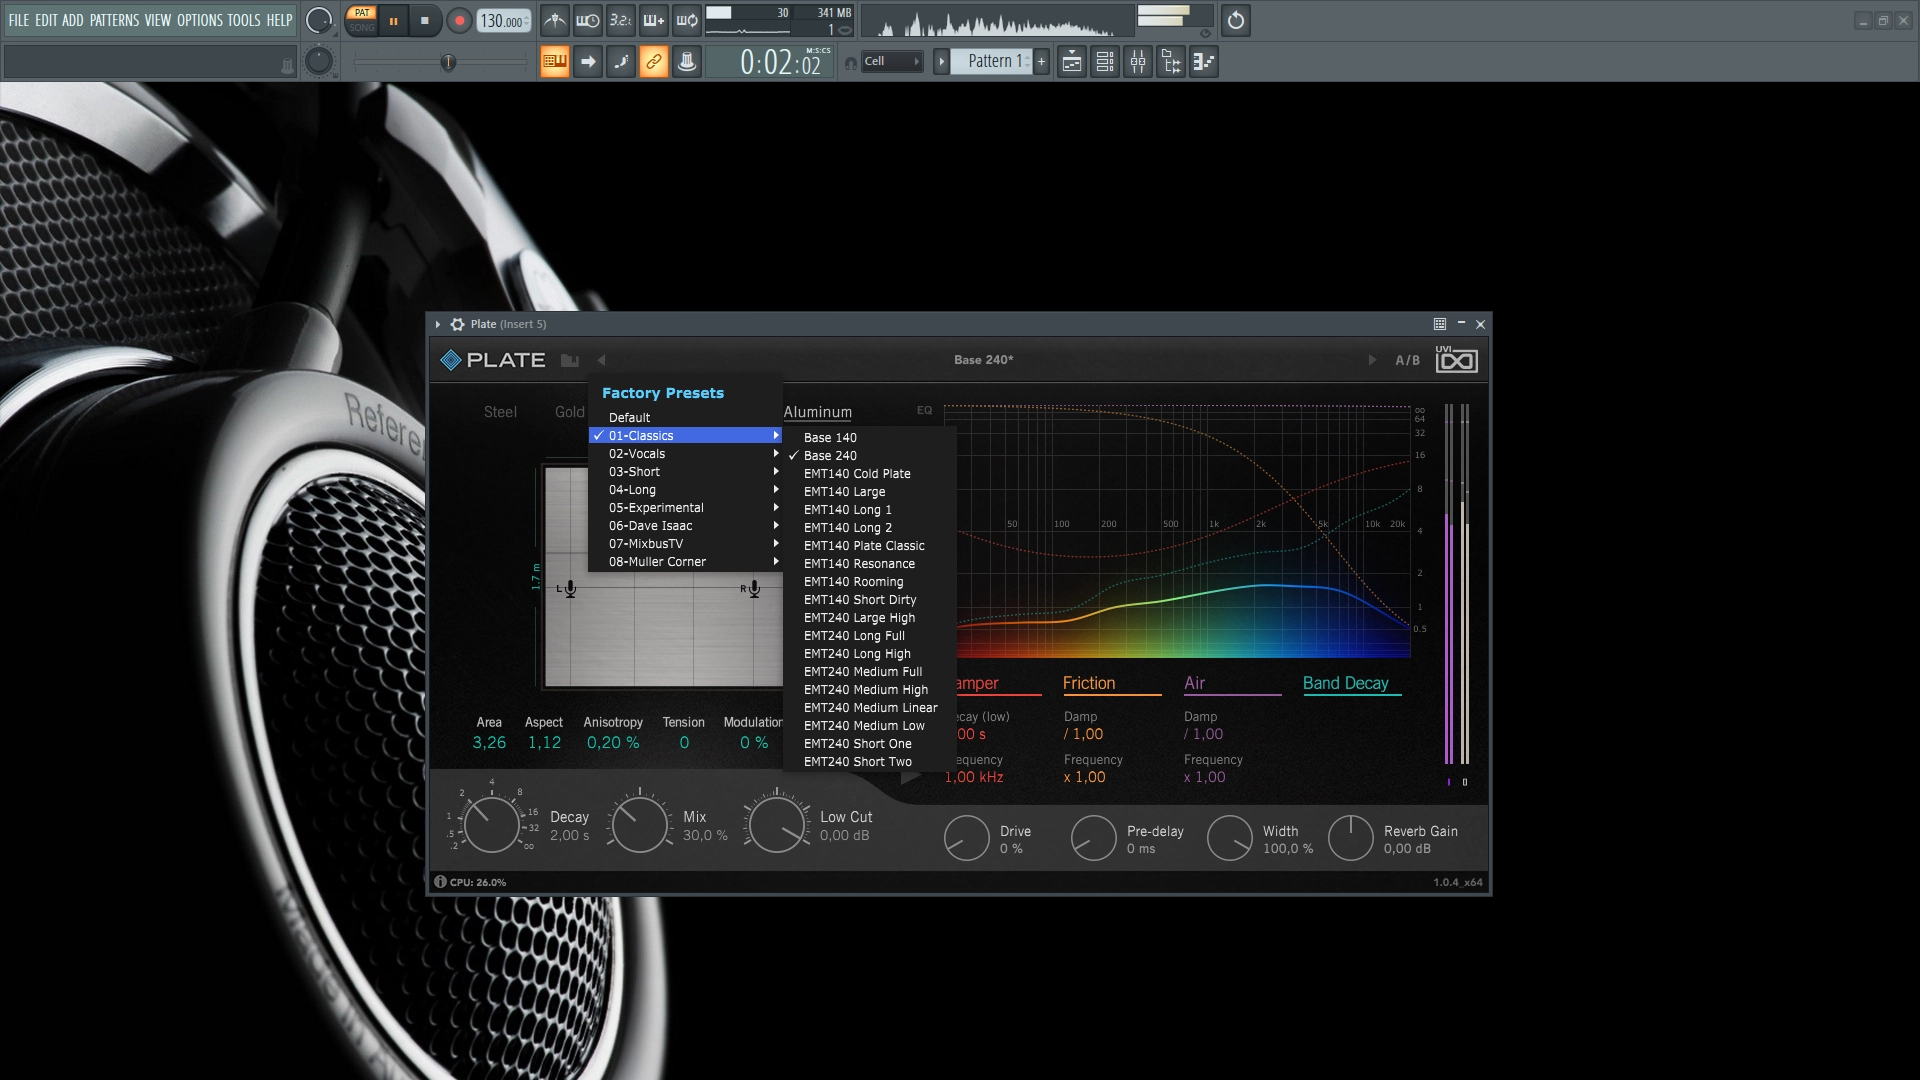Screen dimensions: 1920x1080
Task: Toggle wait for input before playing
Action: click(x=588, y=20)
